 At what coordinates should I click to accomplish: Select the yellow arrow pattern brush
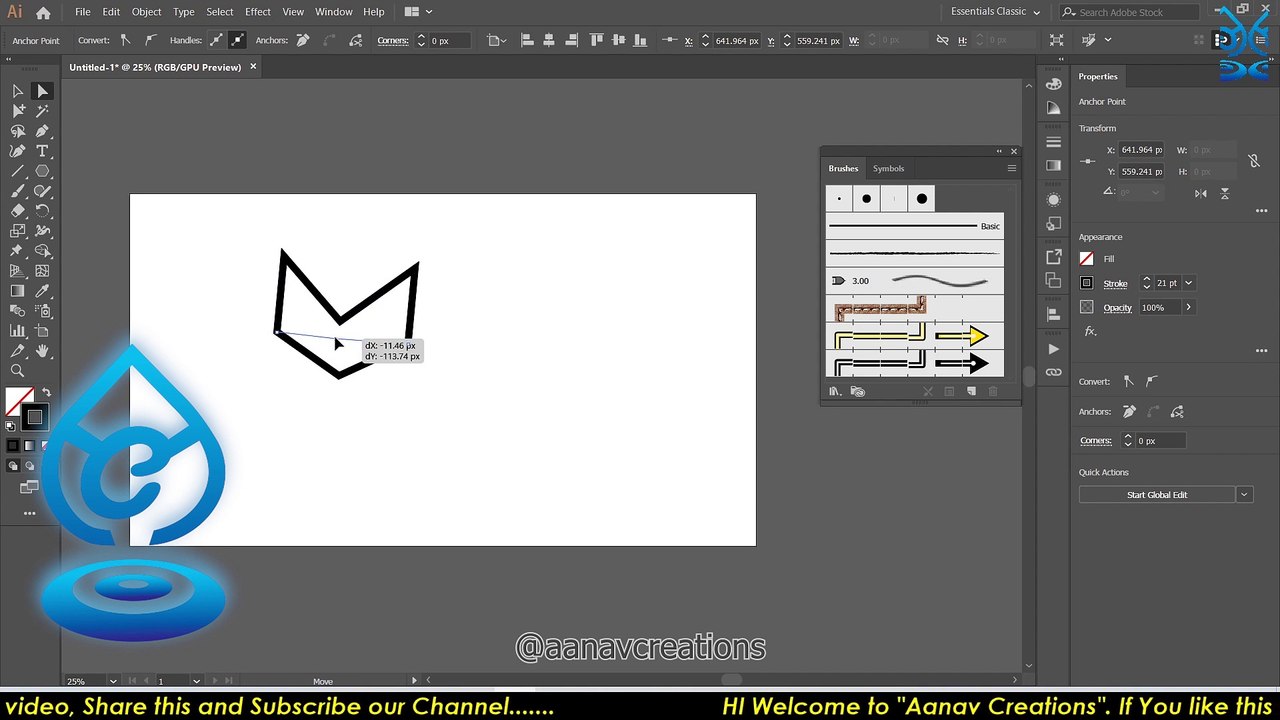914,337
